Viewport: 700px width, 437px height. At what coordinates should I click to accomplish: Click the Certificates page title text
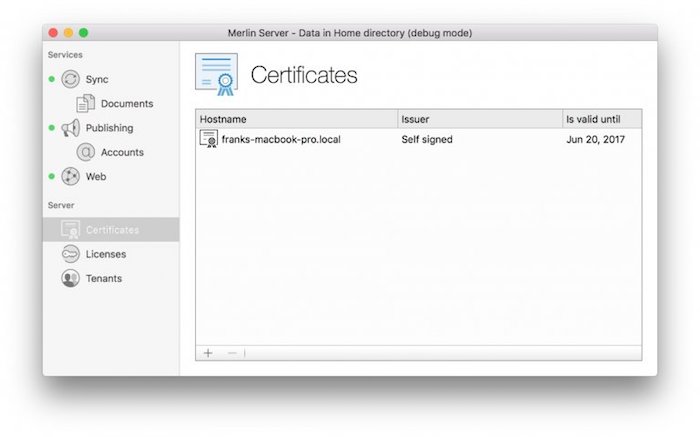304,75
